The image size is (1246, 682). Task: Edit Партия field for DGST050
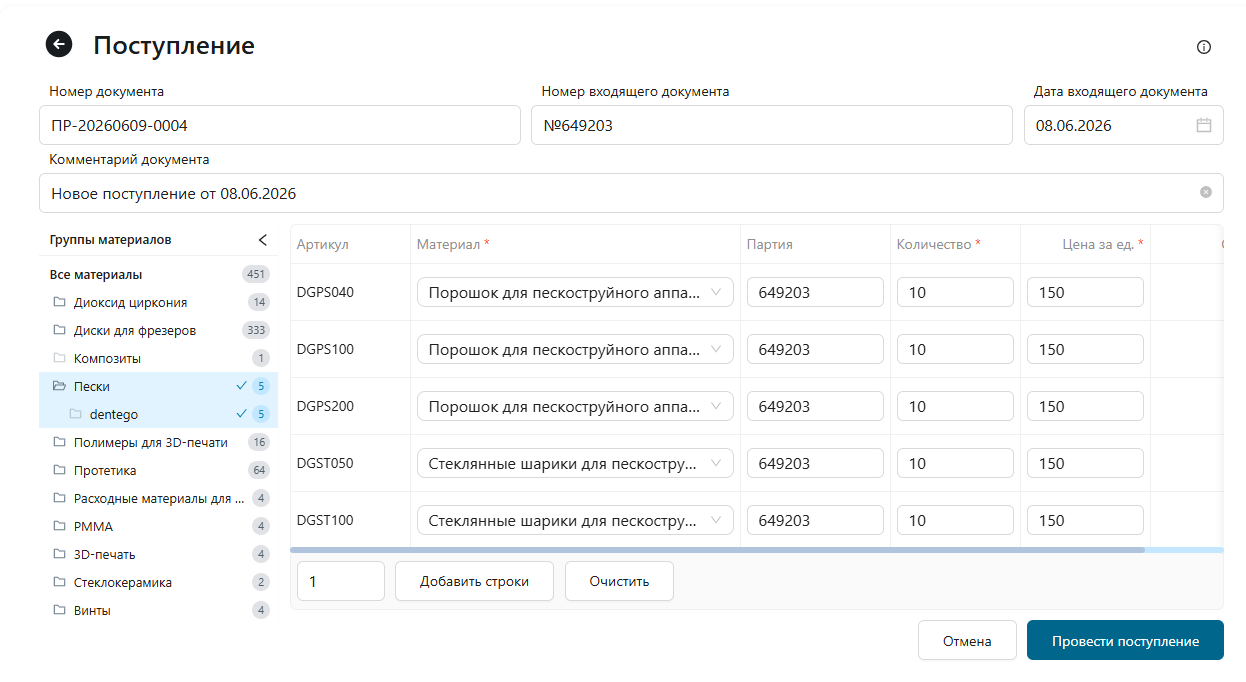click(815, 463)
